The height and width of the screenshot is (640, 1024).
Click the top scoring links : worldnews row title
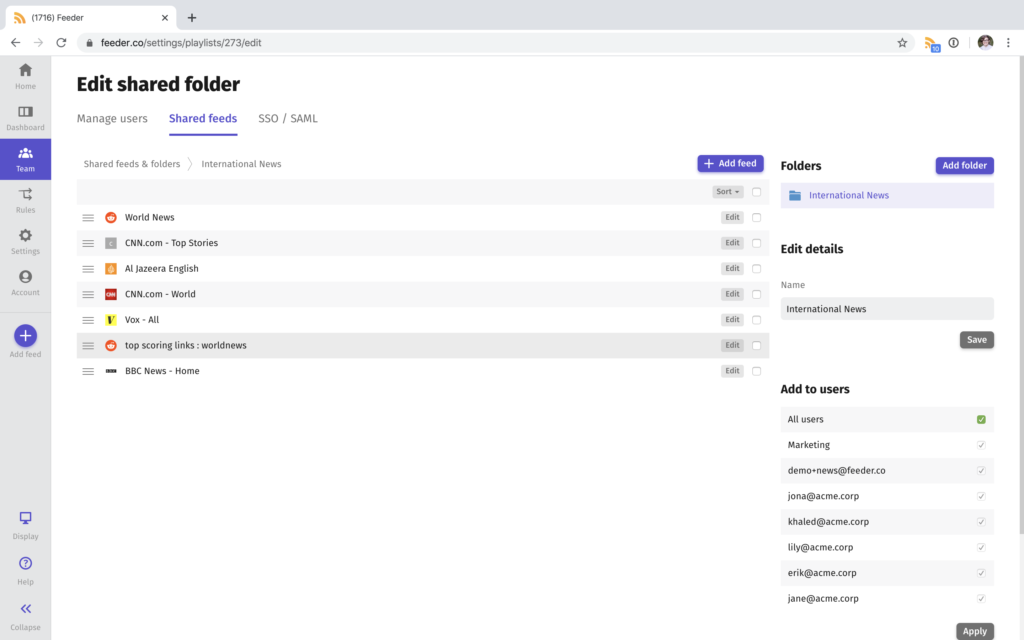coord(186,345)
